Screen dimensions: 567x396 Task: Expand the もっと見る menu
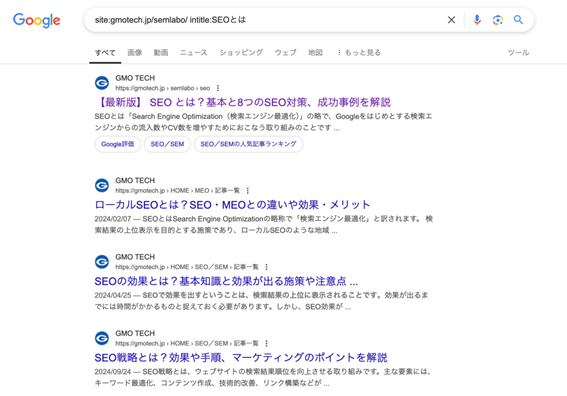pos(359,53)
